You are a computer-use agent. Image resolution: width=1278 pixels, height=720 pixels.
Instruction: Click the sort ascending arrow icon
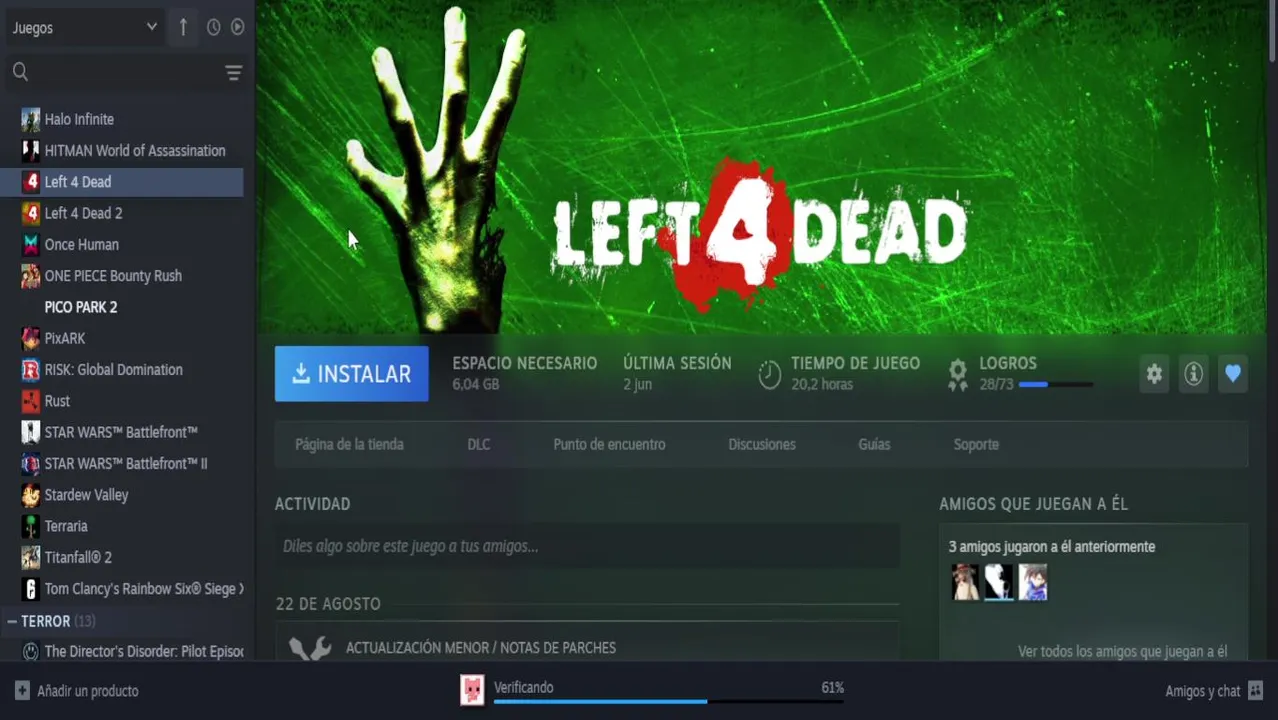pyautogui.click(x=183, y=27)
